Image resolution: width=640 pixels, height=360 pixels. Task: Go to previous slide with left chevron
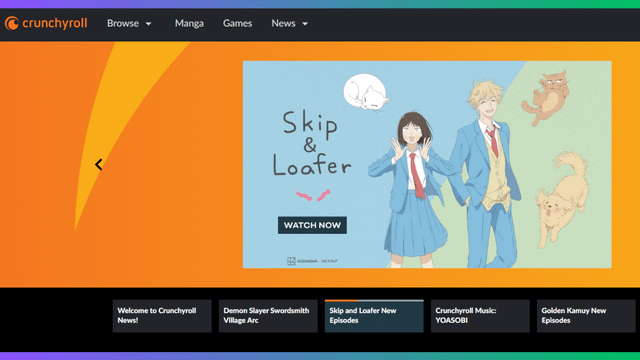click(99, 164)
